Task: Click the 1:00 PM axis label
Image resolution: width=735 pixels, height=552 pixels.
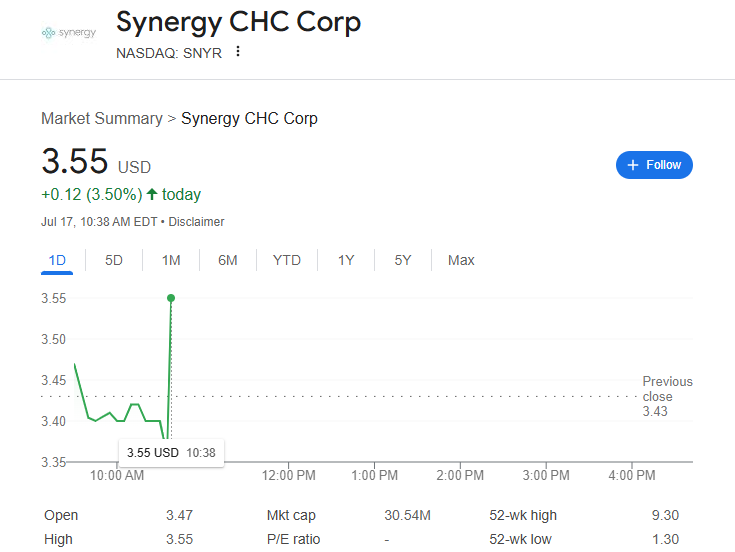Action: 375,475
